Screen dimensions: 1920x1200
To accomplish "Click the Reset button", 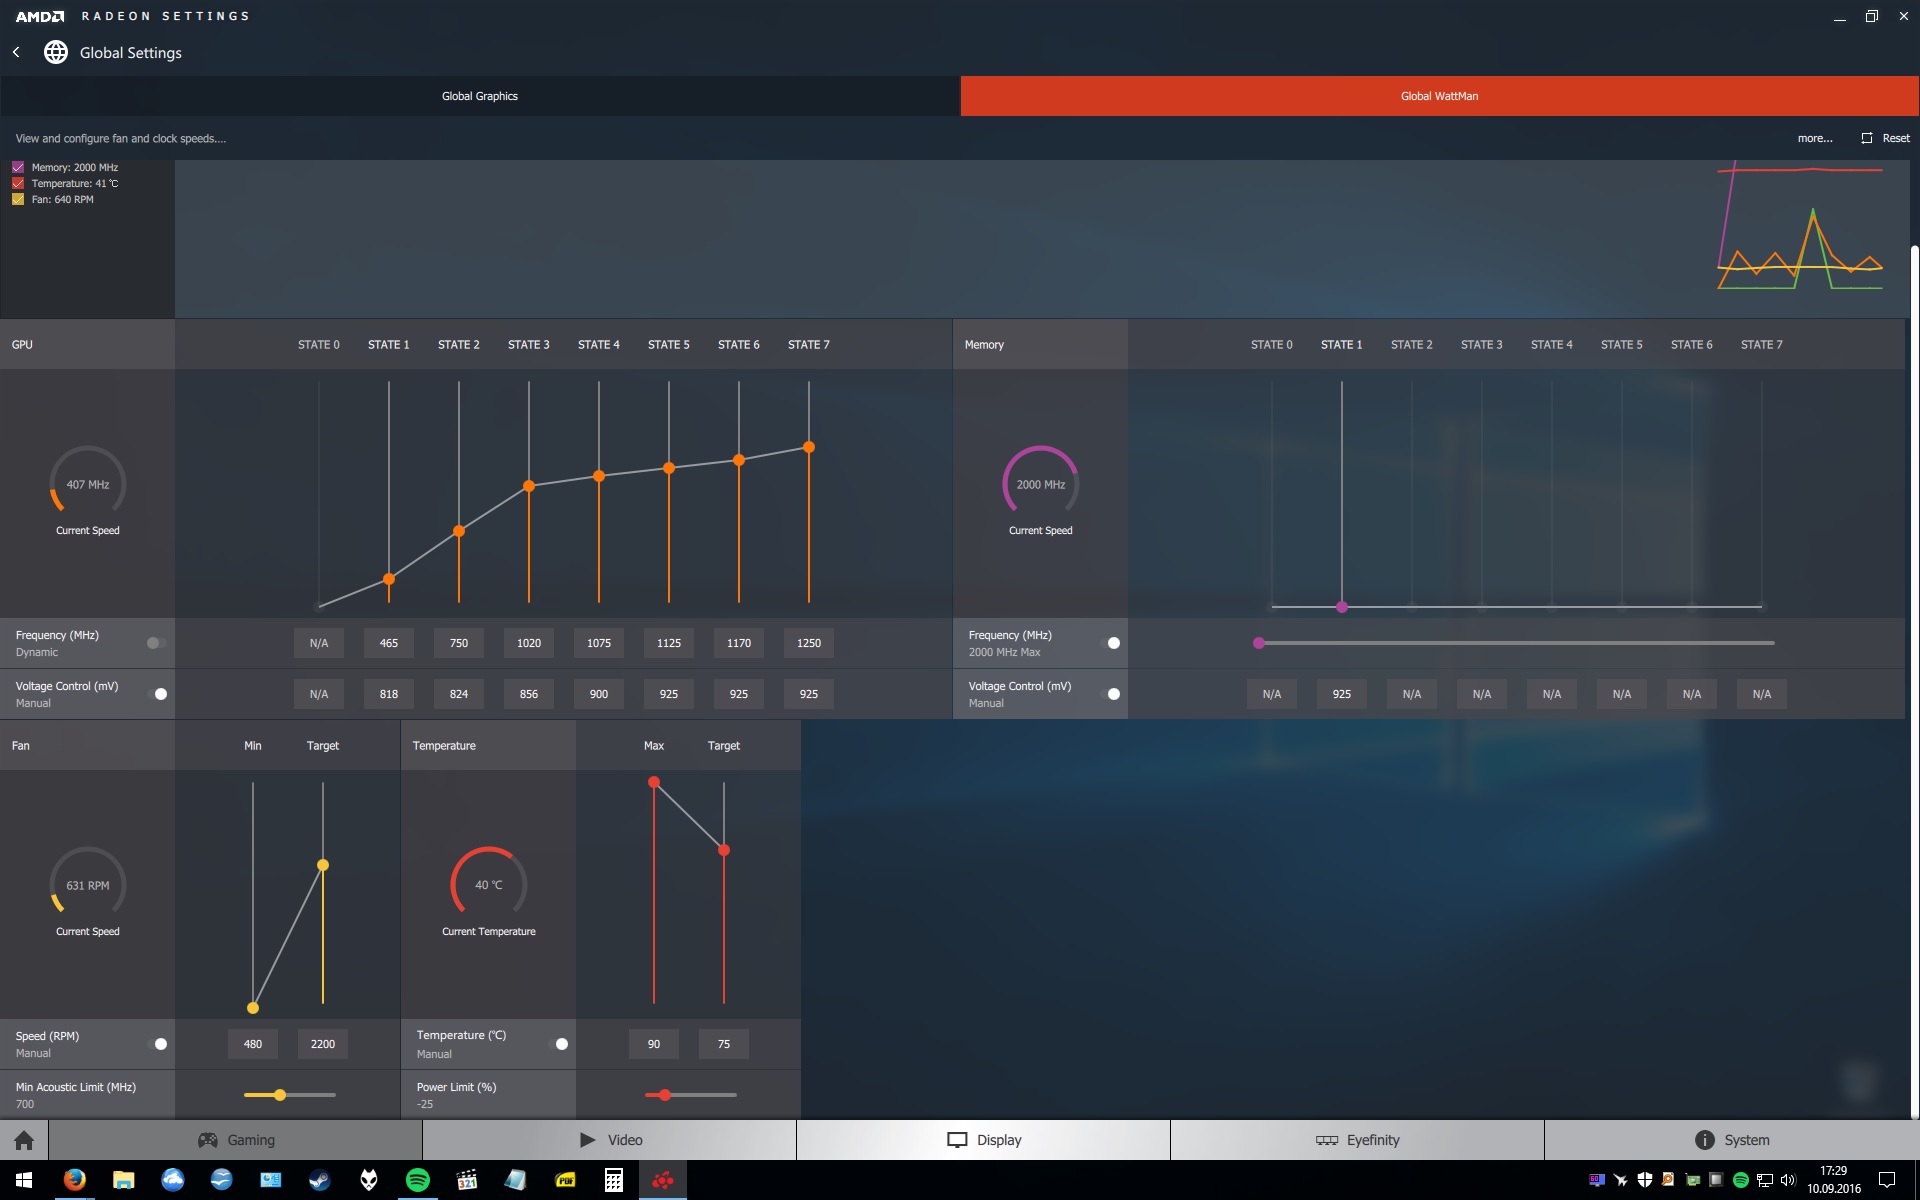I will pos(1886,138).
